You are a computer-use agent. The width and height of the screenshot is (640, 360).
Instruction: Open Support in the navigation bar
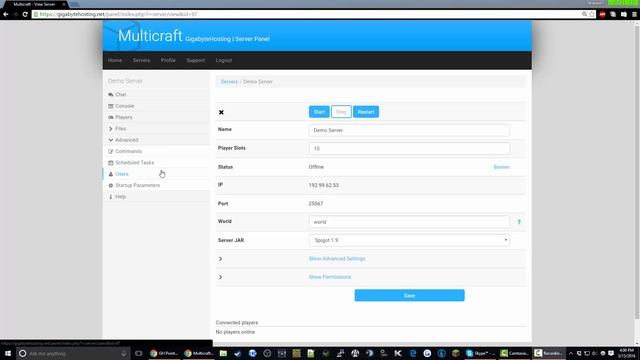point(196,60)
